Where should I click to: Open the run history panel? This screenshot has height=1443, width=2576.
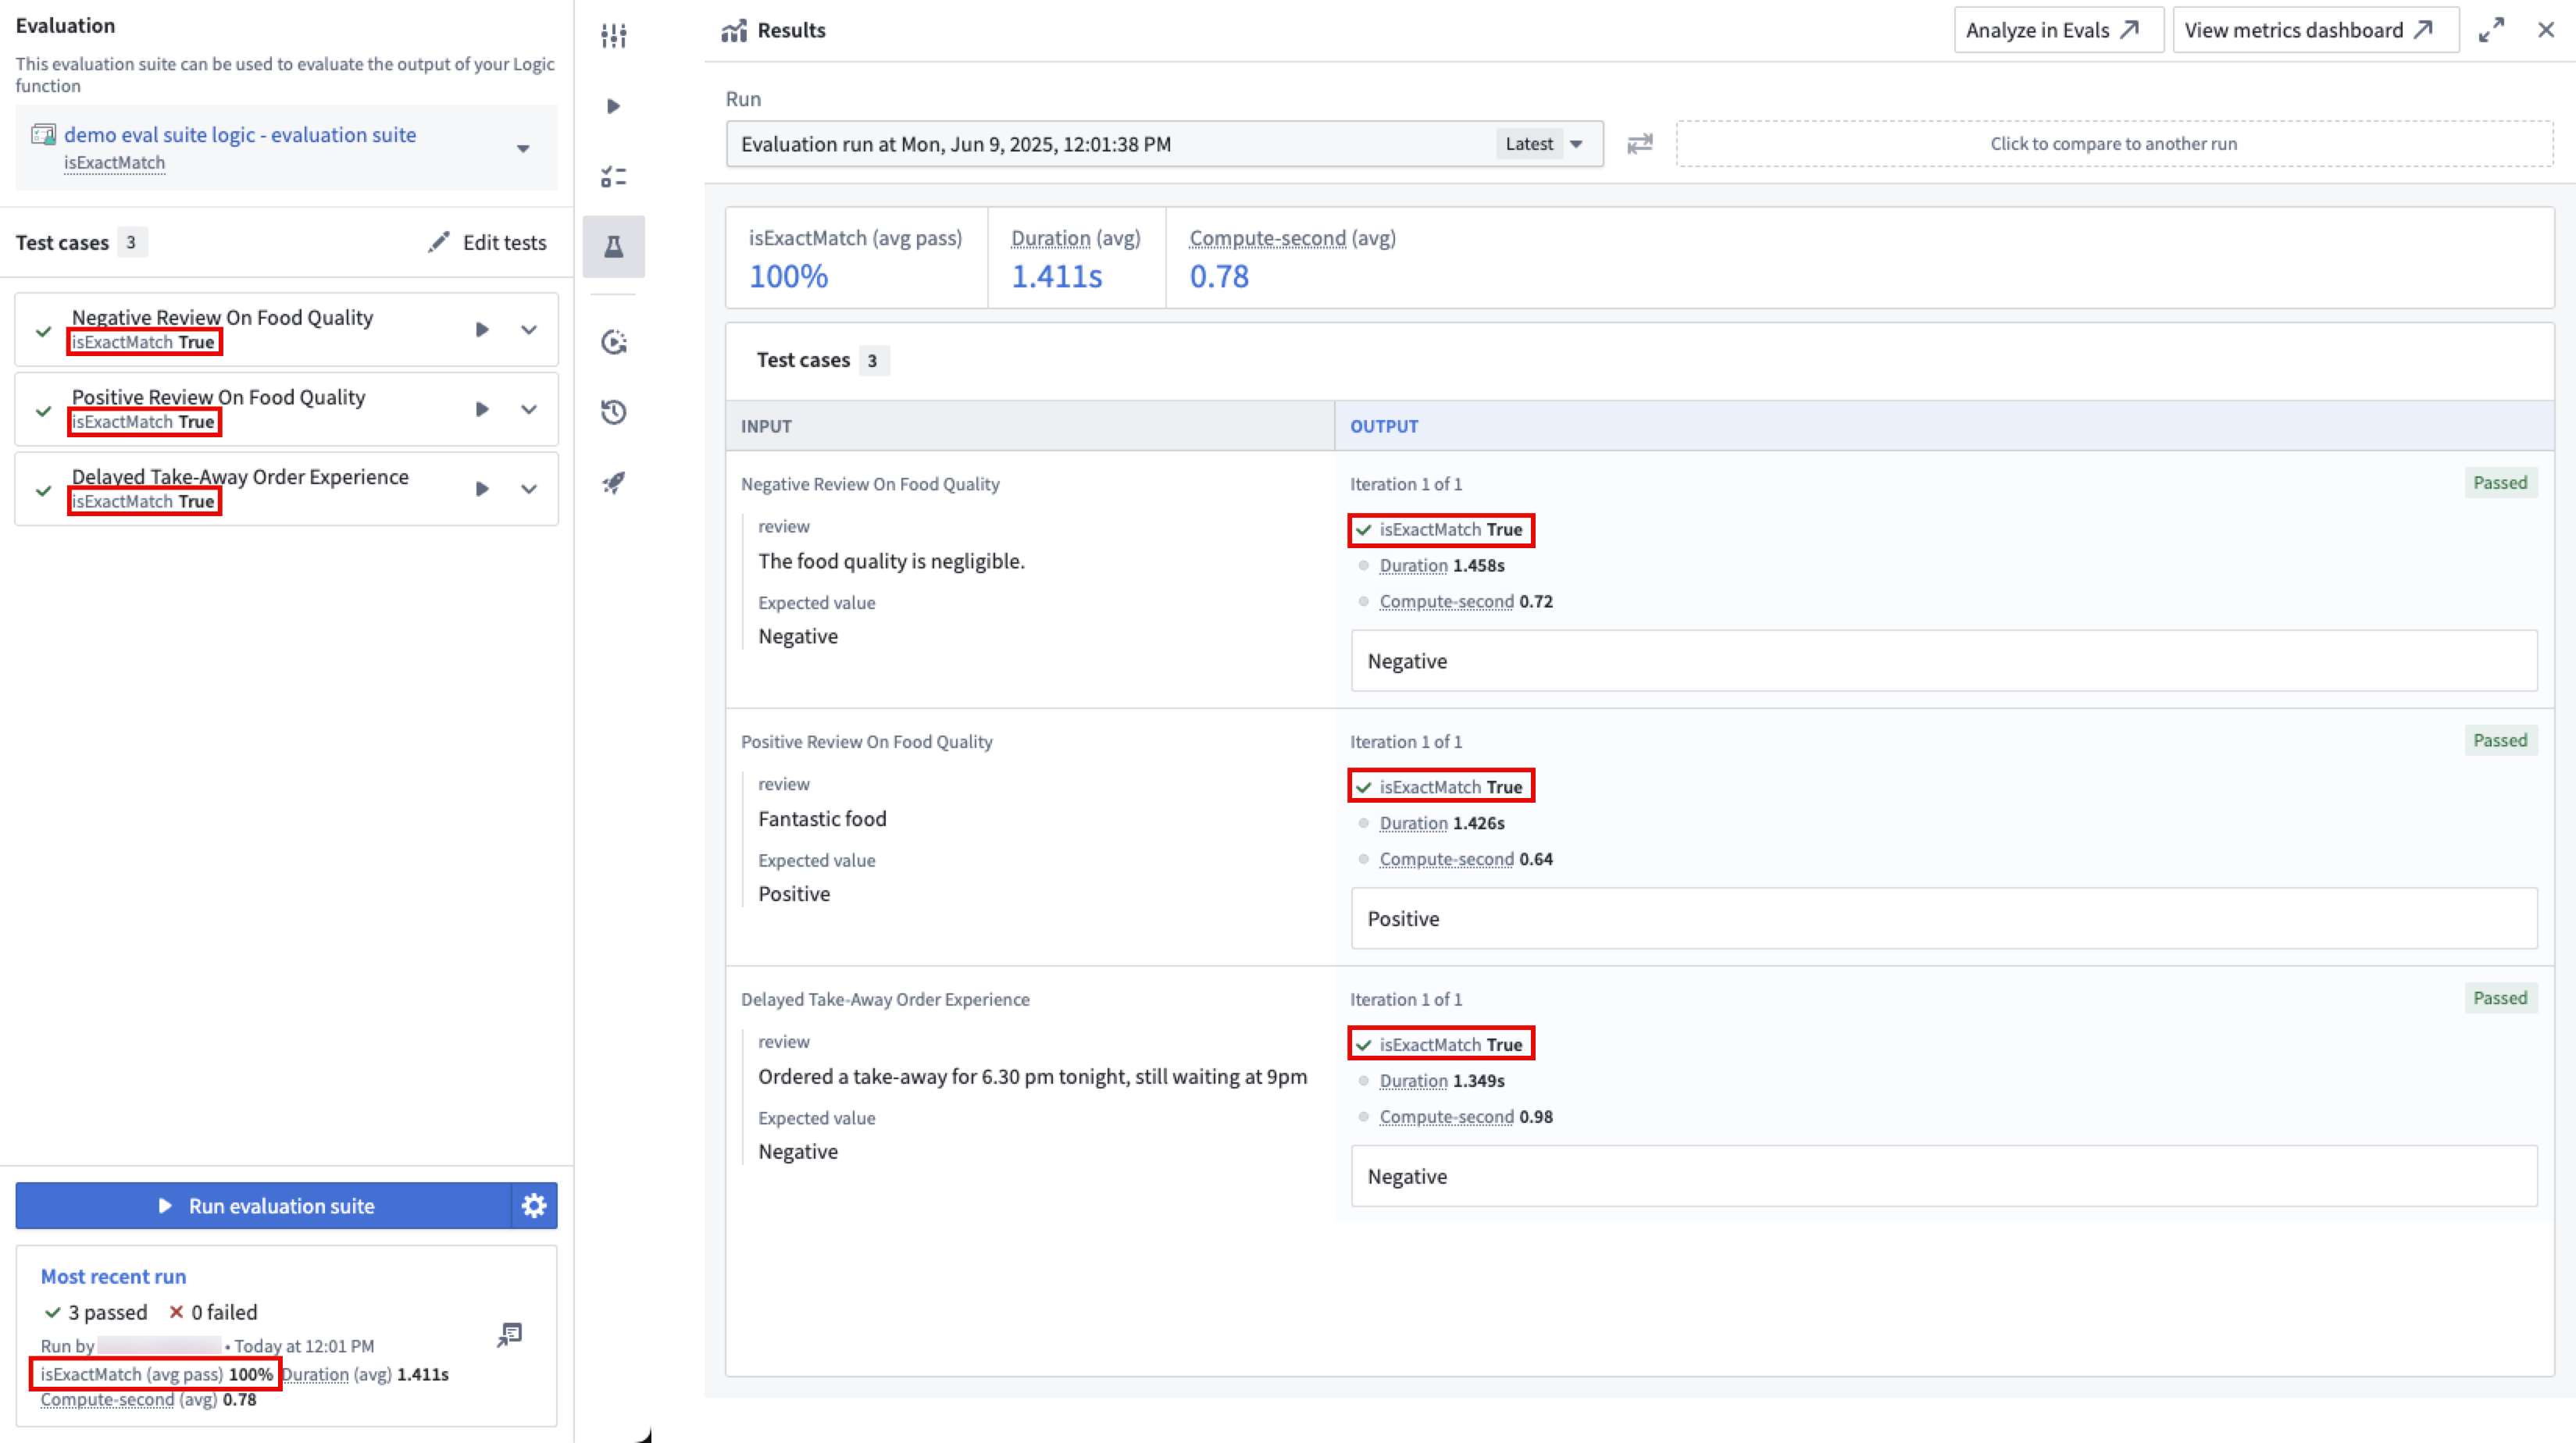click(613, 412)
